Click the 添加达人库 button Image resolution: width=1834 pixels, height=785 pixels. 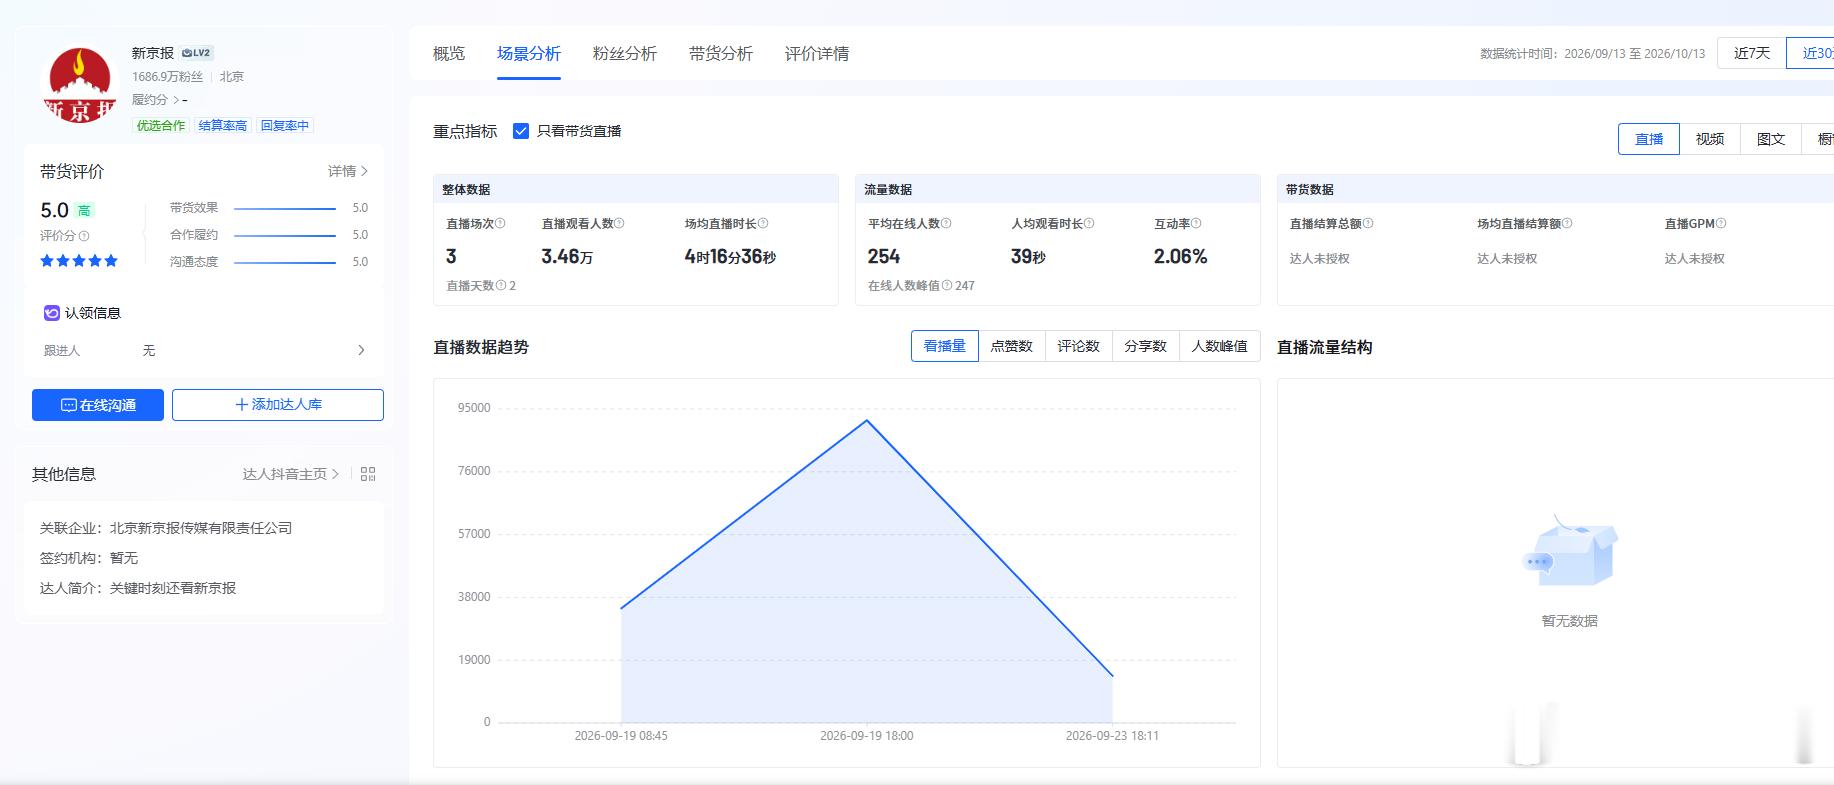pyautogui.click(x=278, y=405)
